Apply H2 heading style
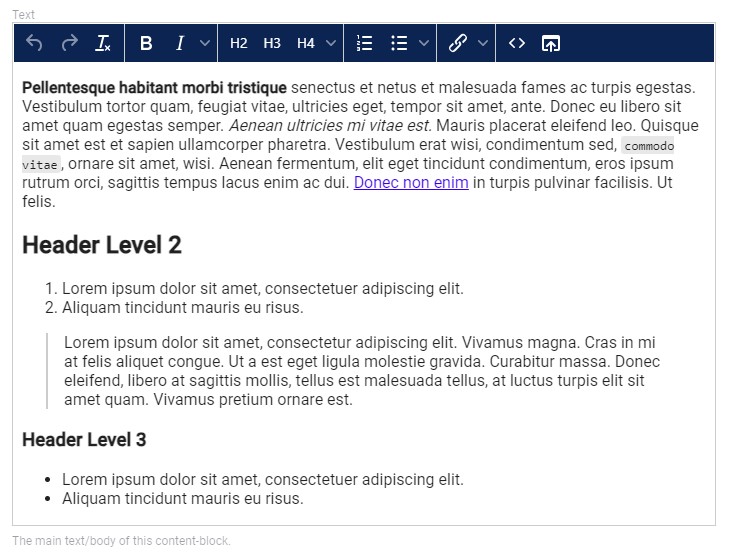This screenshot has height=555, width=731. coord(238,43)
